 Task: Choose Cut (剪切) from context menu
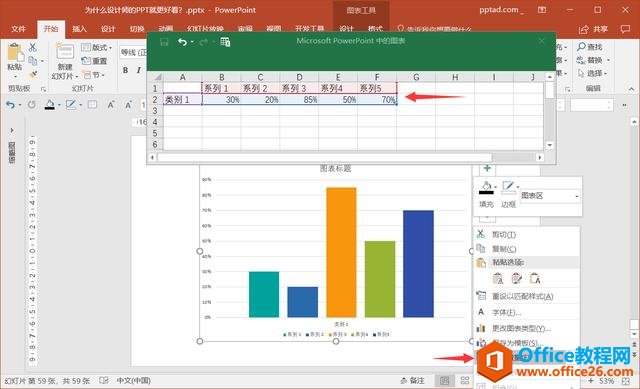[x=527, y=235]
